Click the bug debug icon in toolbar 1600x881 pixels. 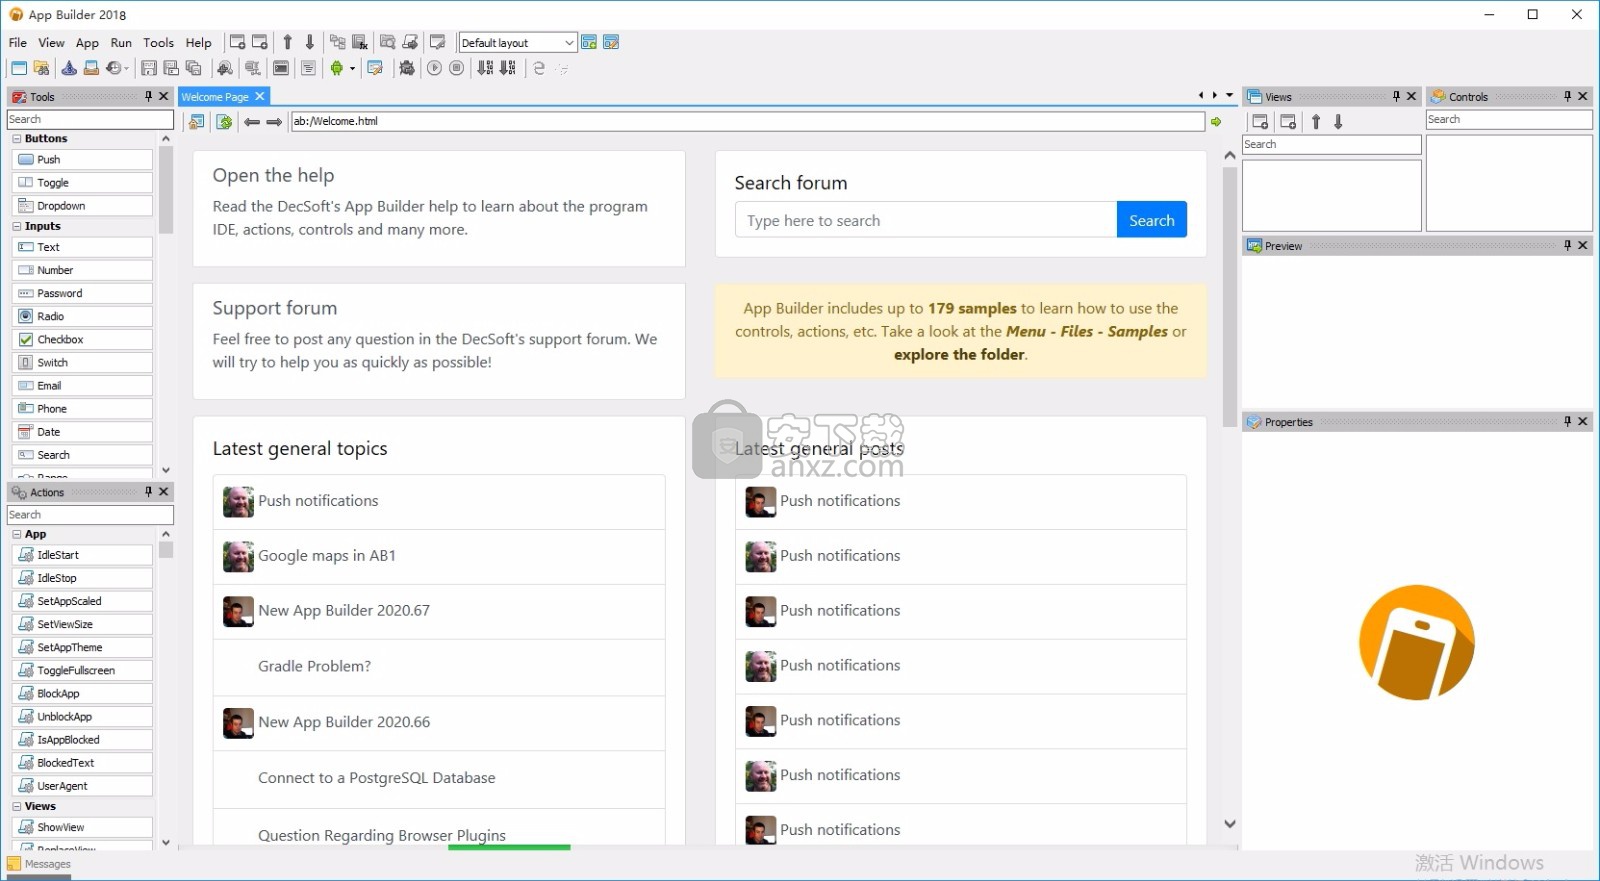coord(407,68)
